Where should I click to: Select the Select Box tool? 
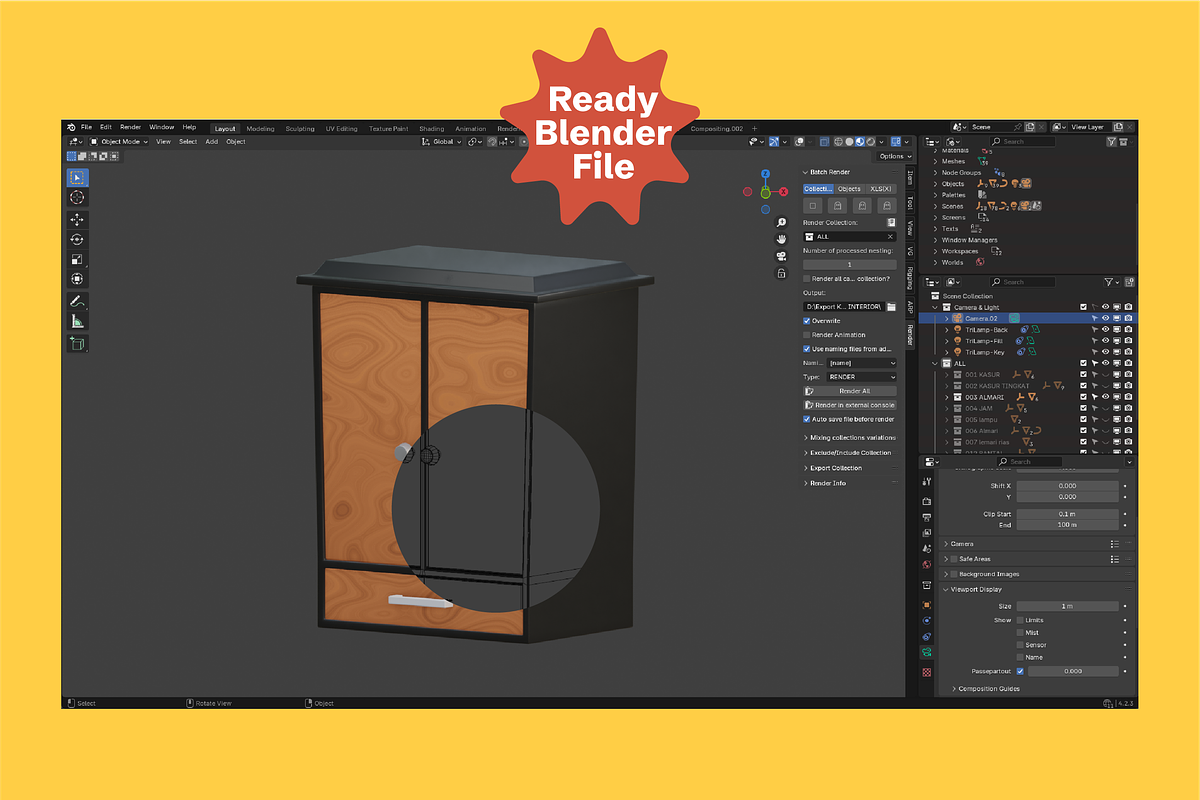pos(77,178)
